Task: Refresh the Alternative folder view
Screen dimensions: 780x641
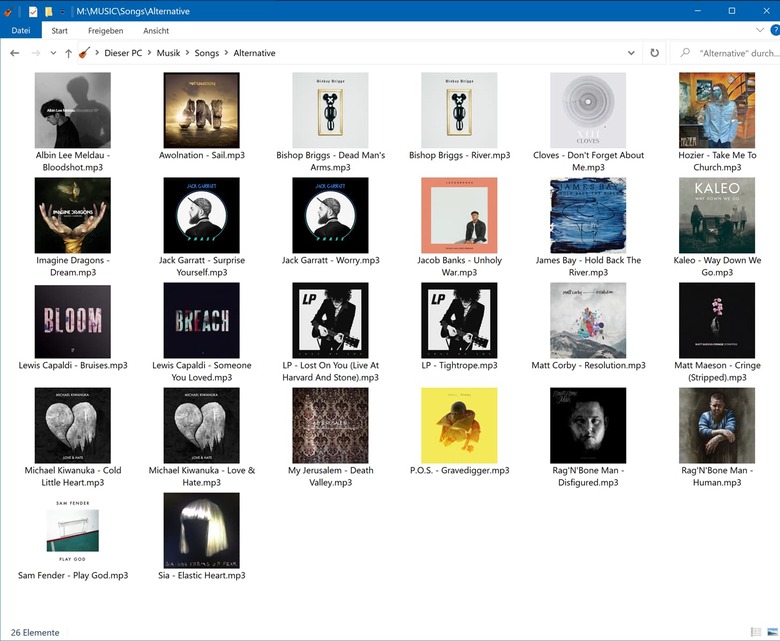Action: tap(655, 53)
